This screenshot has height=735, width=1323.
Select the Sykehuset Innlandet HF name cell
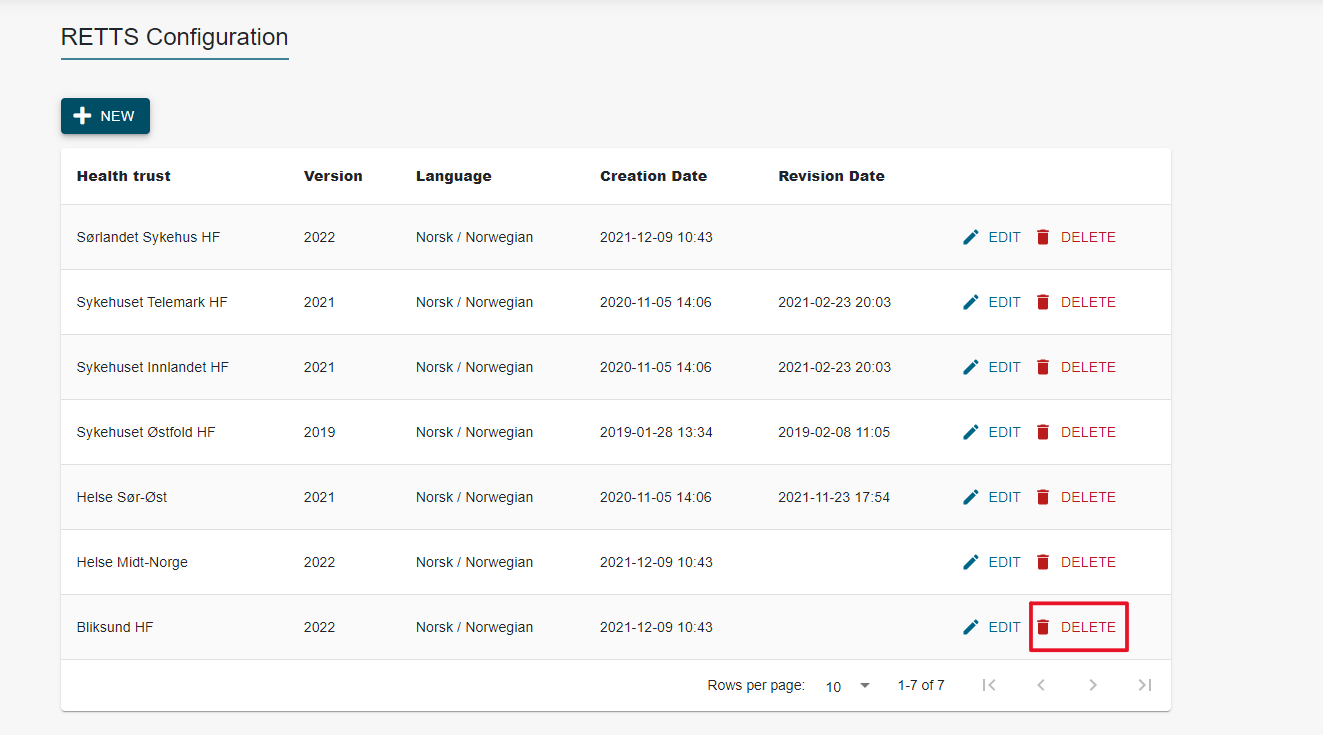point(153,367)
